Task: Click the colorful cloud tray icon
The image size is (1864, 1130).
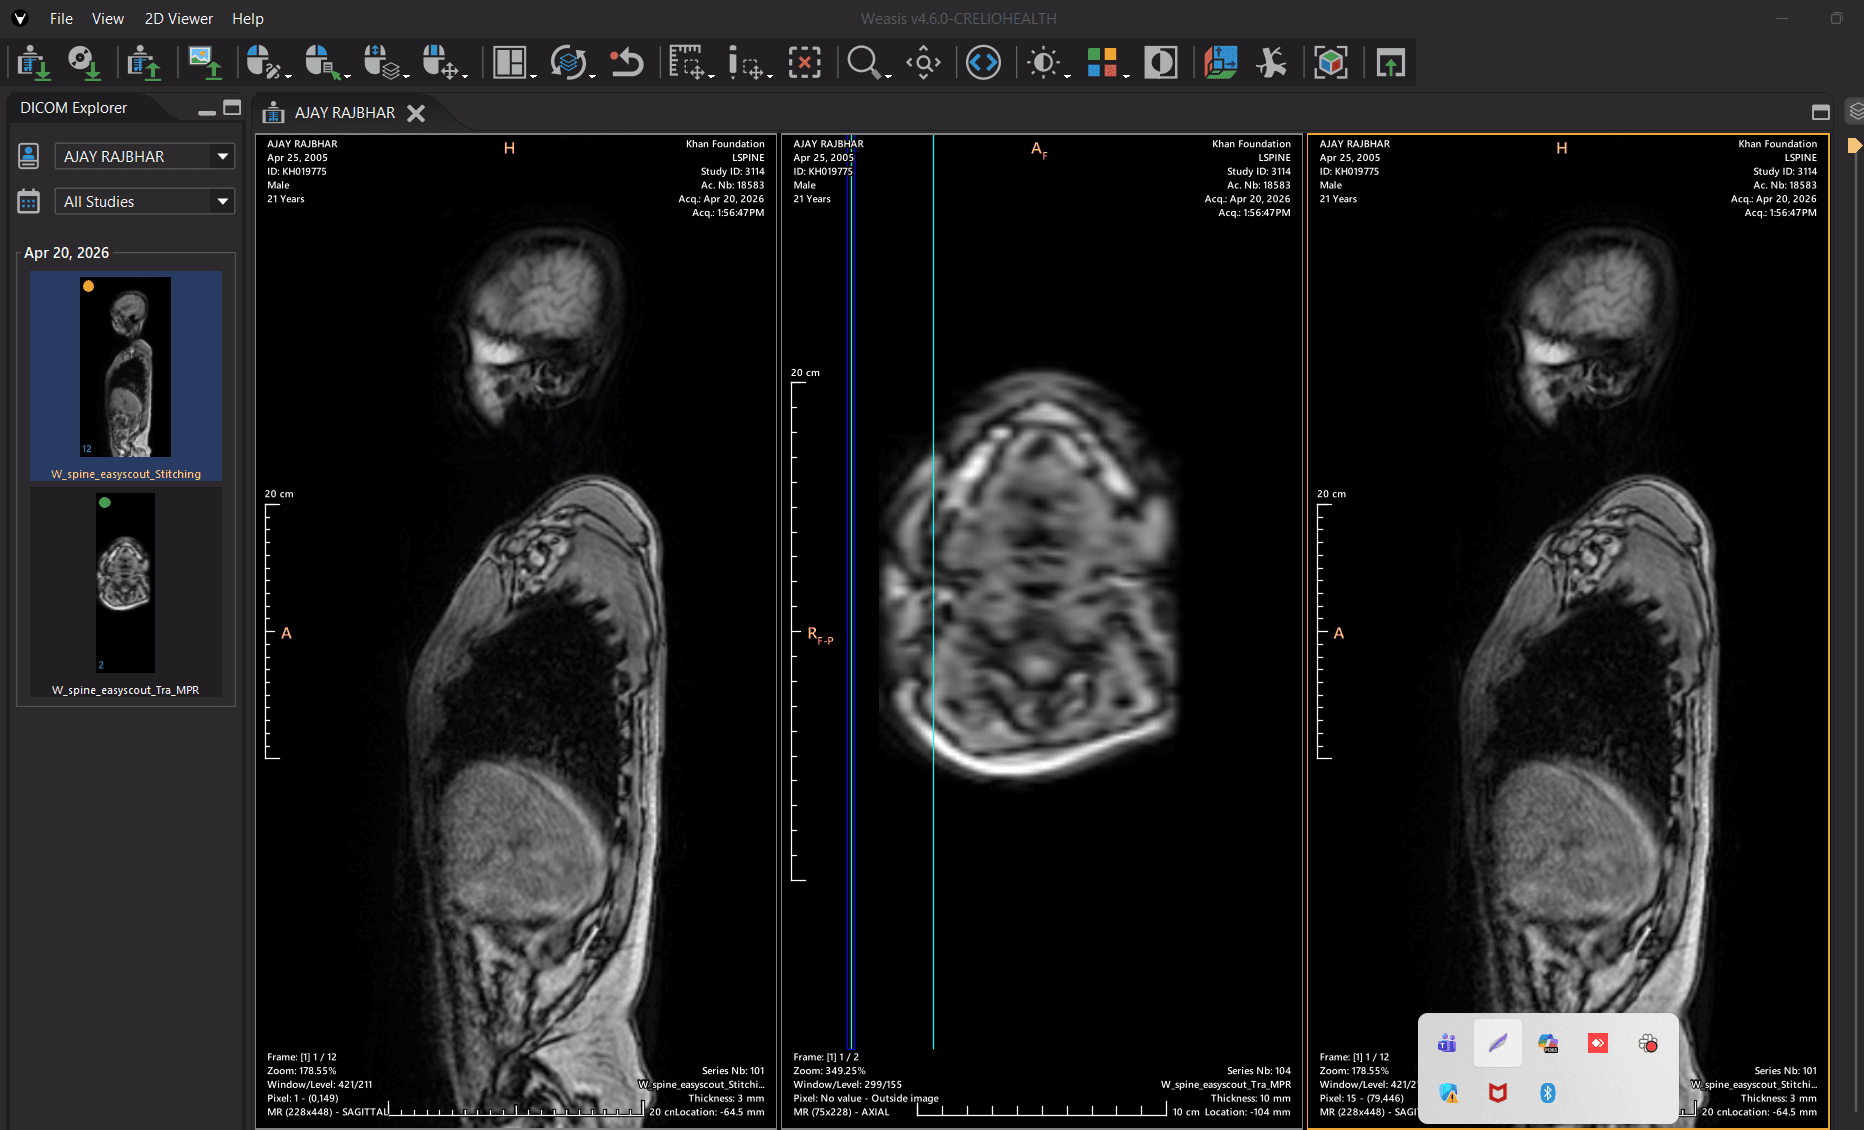Action: click(x=1548, y=1044)
